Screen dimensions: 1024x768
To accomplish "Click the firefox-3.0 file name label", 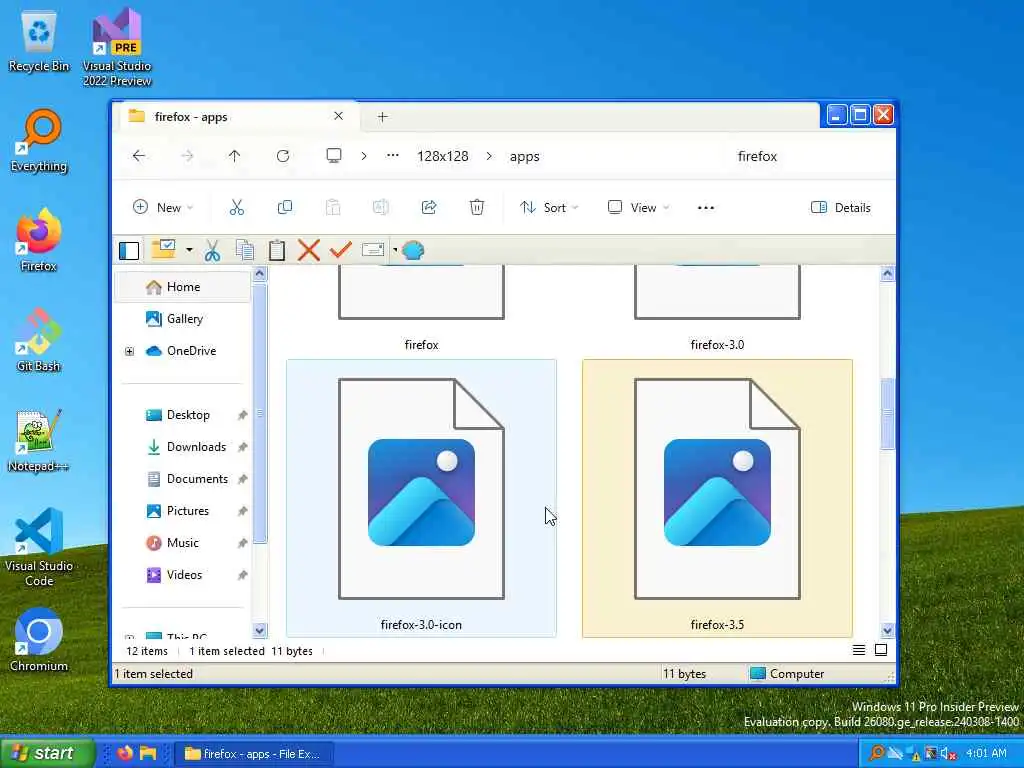I will click(717, 344).
